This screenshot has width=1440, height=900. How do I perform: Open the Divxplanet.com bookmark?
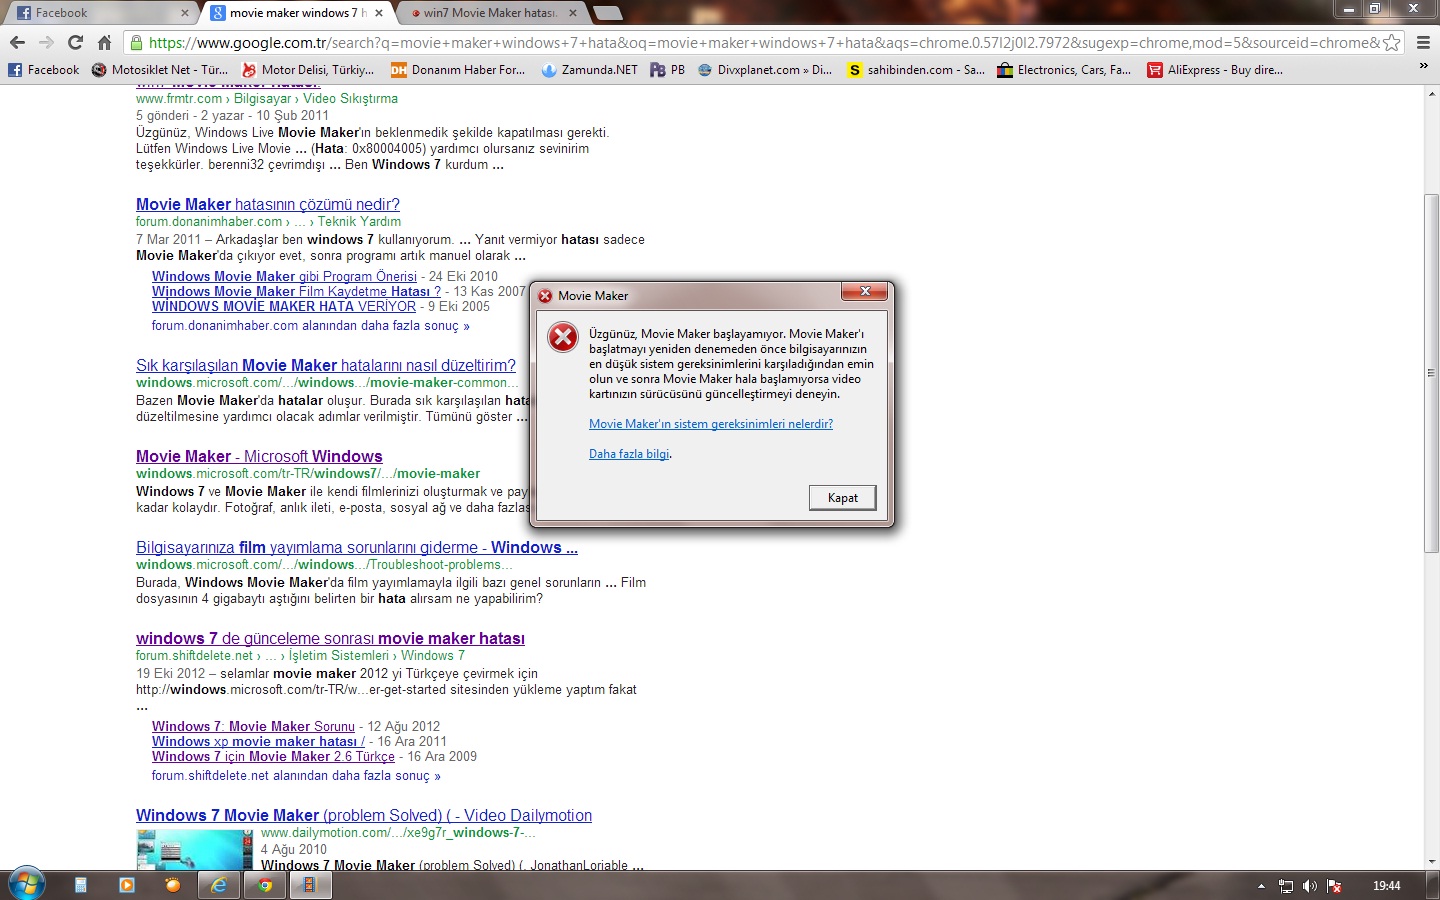click(765, 70)
